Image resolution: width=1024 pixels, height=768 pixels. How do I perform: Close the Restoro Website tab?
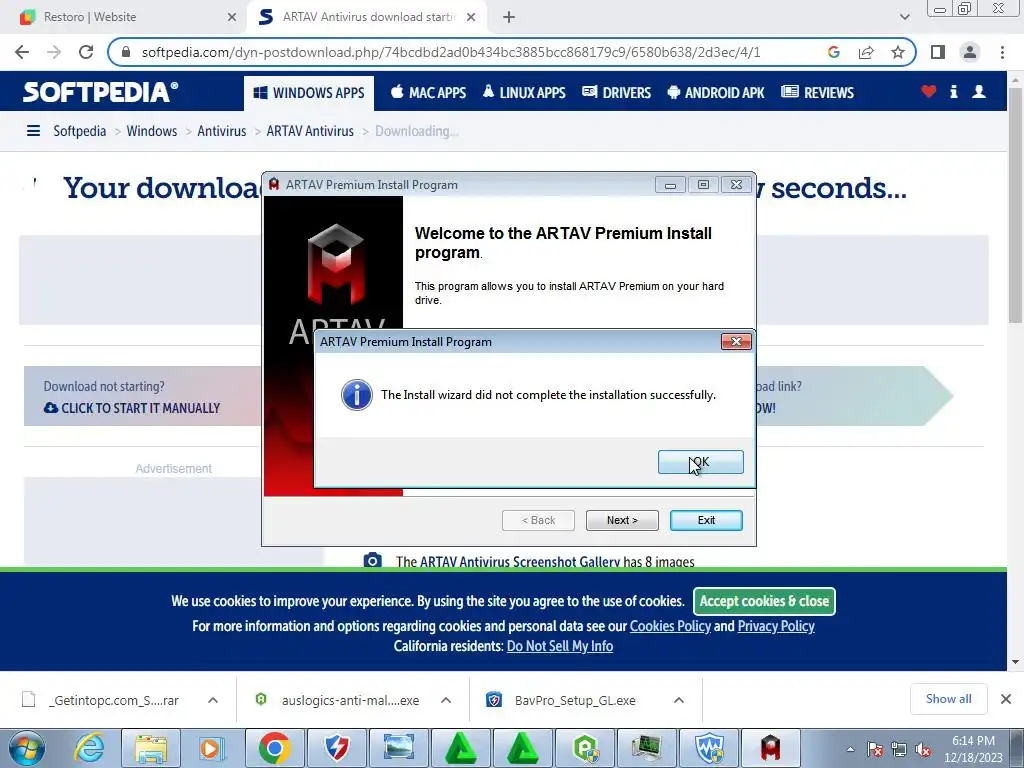pos(231,17)
